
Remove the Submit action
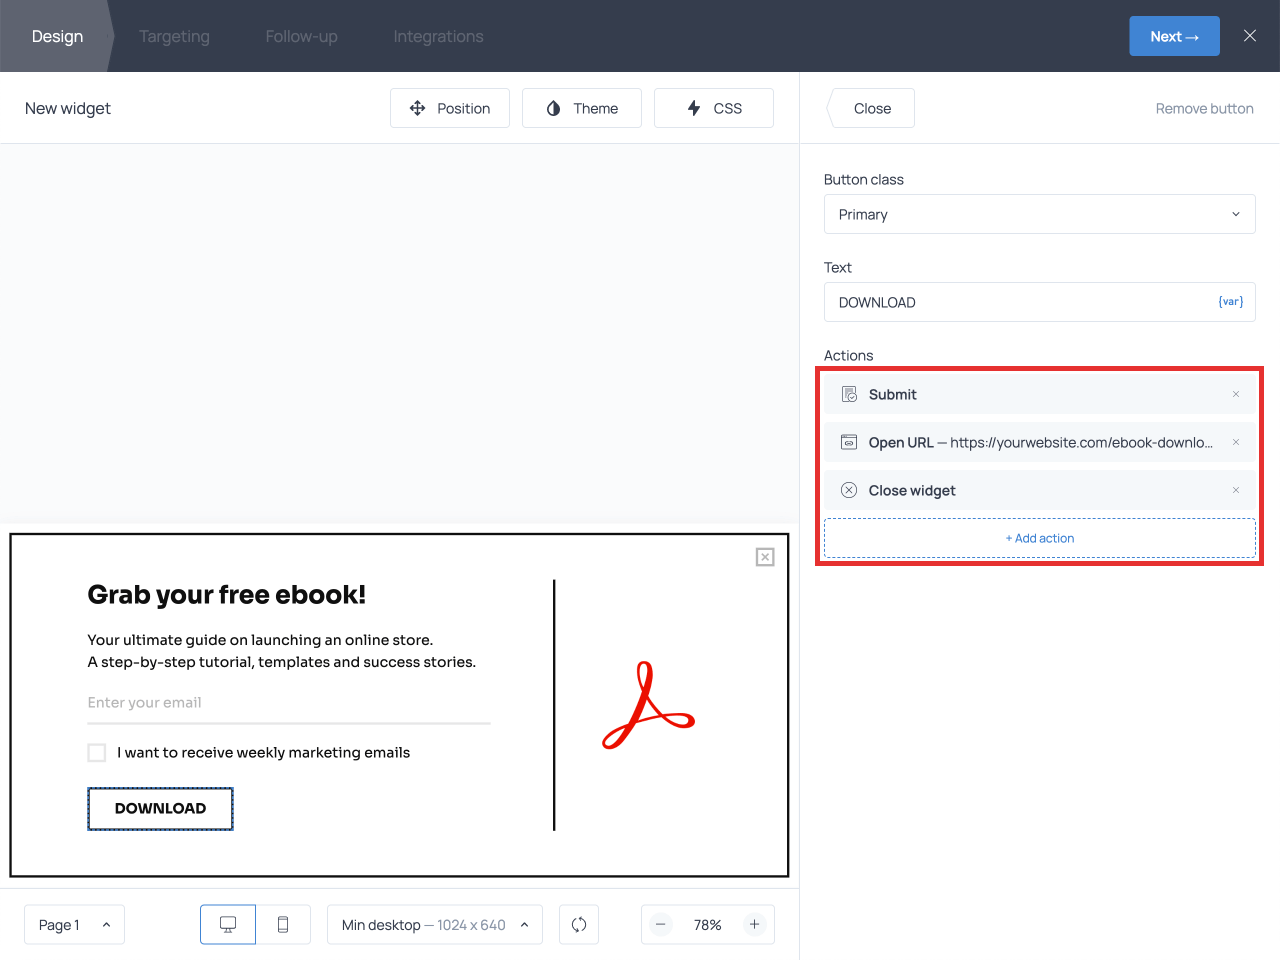coord(1236,394)
